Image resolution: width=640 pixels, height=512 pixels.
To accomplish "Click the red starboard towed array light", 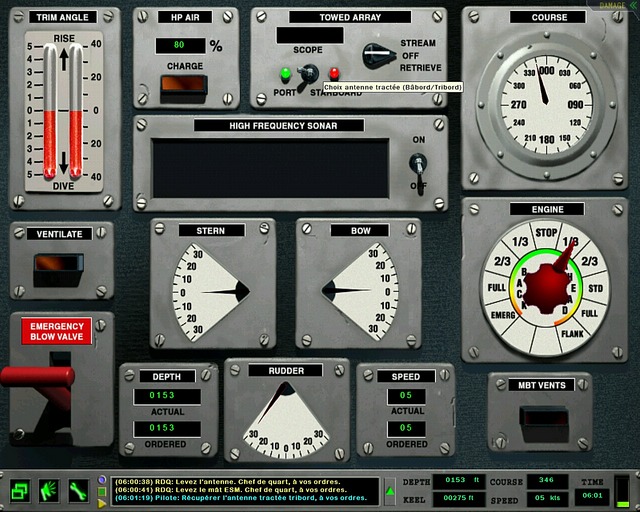I will [x=334, y=74].
